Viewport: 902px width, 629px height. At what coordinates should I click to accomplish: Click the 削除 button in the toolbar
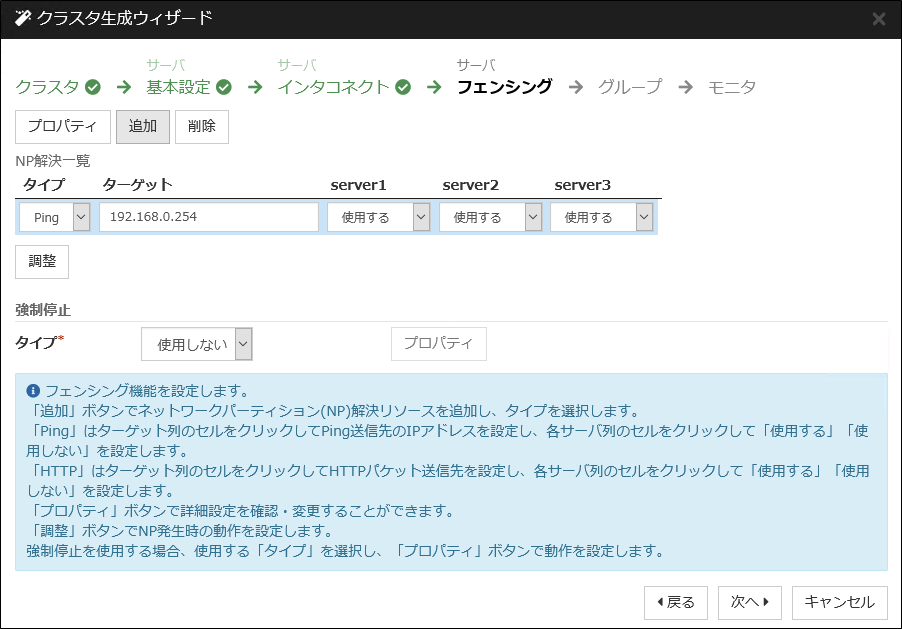point(203,127)
